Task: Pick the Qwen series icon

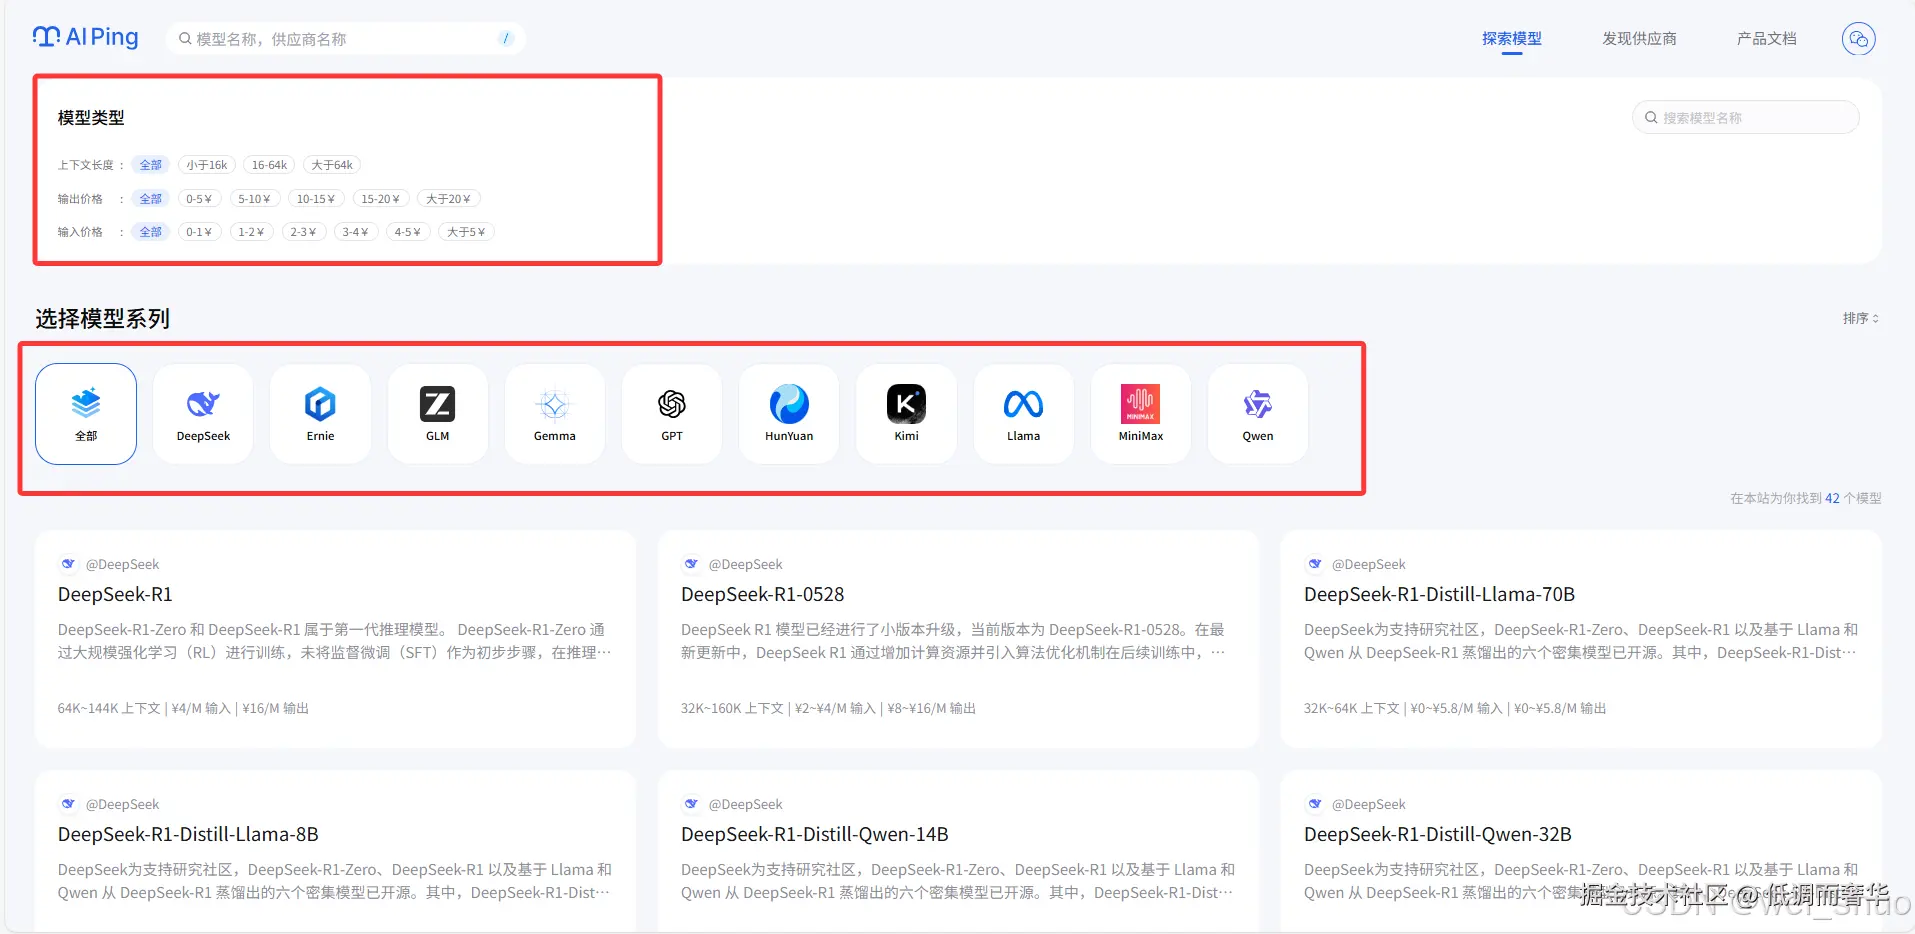Action: pyautogui.click(x=1257, y=404)
